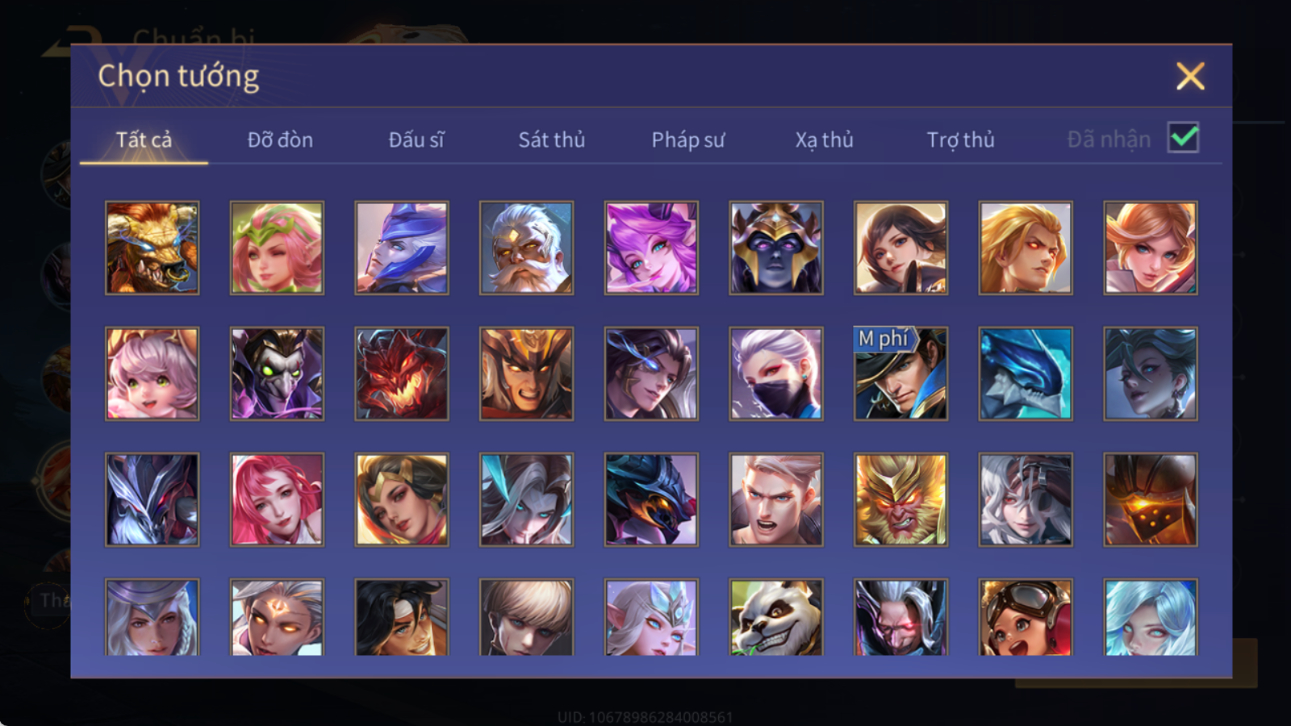This screenshot has width=1291, height=726.
Task: Filter by Xạ thủ tab
Action: point(824,140)
